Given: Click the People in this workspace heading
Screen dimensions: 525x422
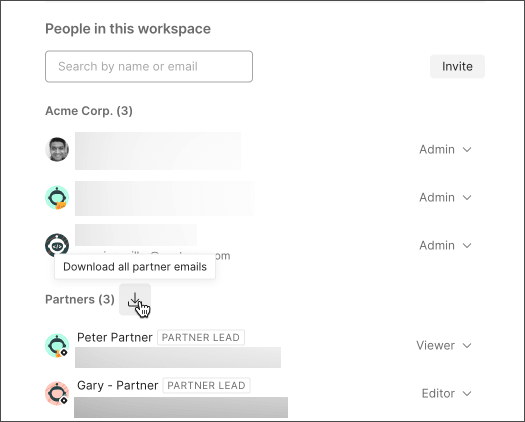Looking at the screenshot, I should (x=128, y=29).
